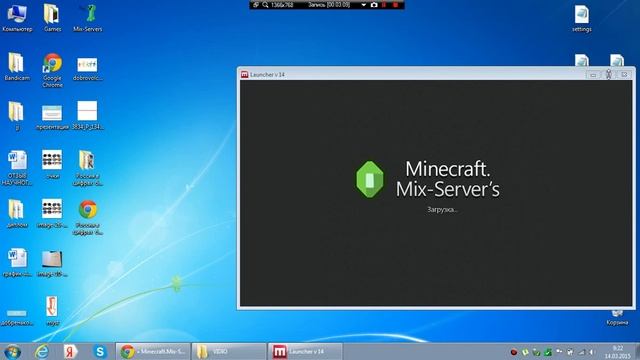
Task: Open the ОТЗЫВ НАУЧНОГ... Word document
Action: [17, 167]
